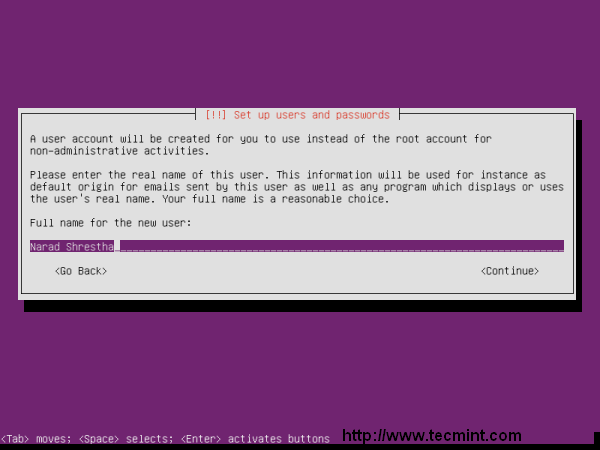Click the default origin for emails line

click(297, 187)
